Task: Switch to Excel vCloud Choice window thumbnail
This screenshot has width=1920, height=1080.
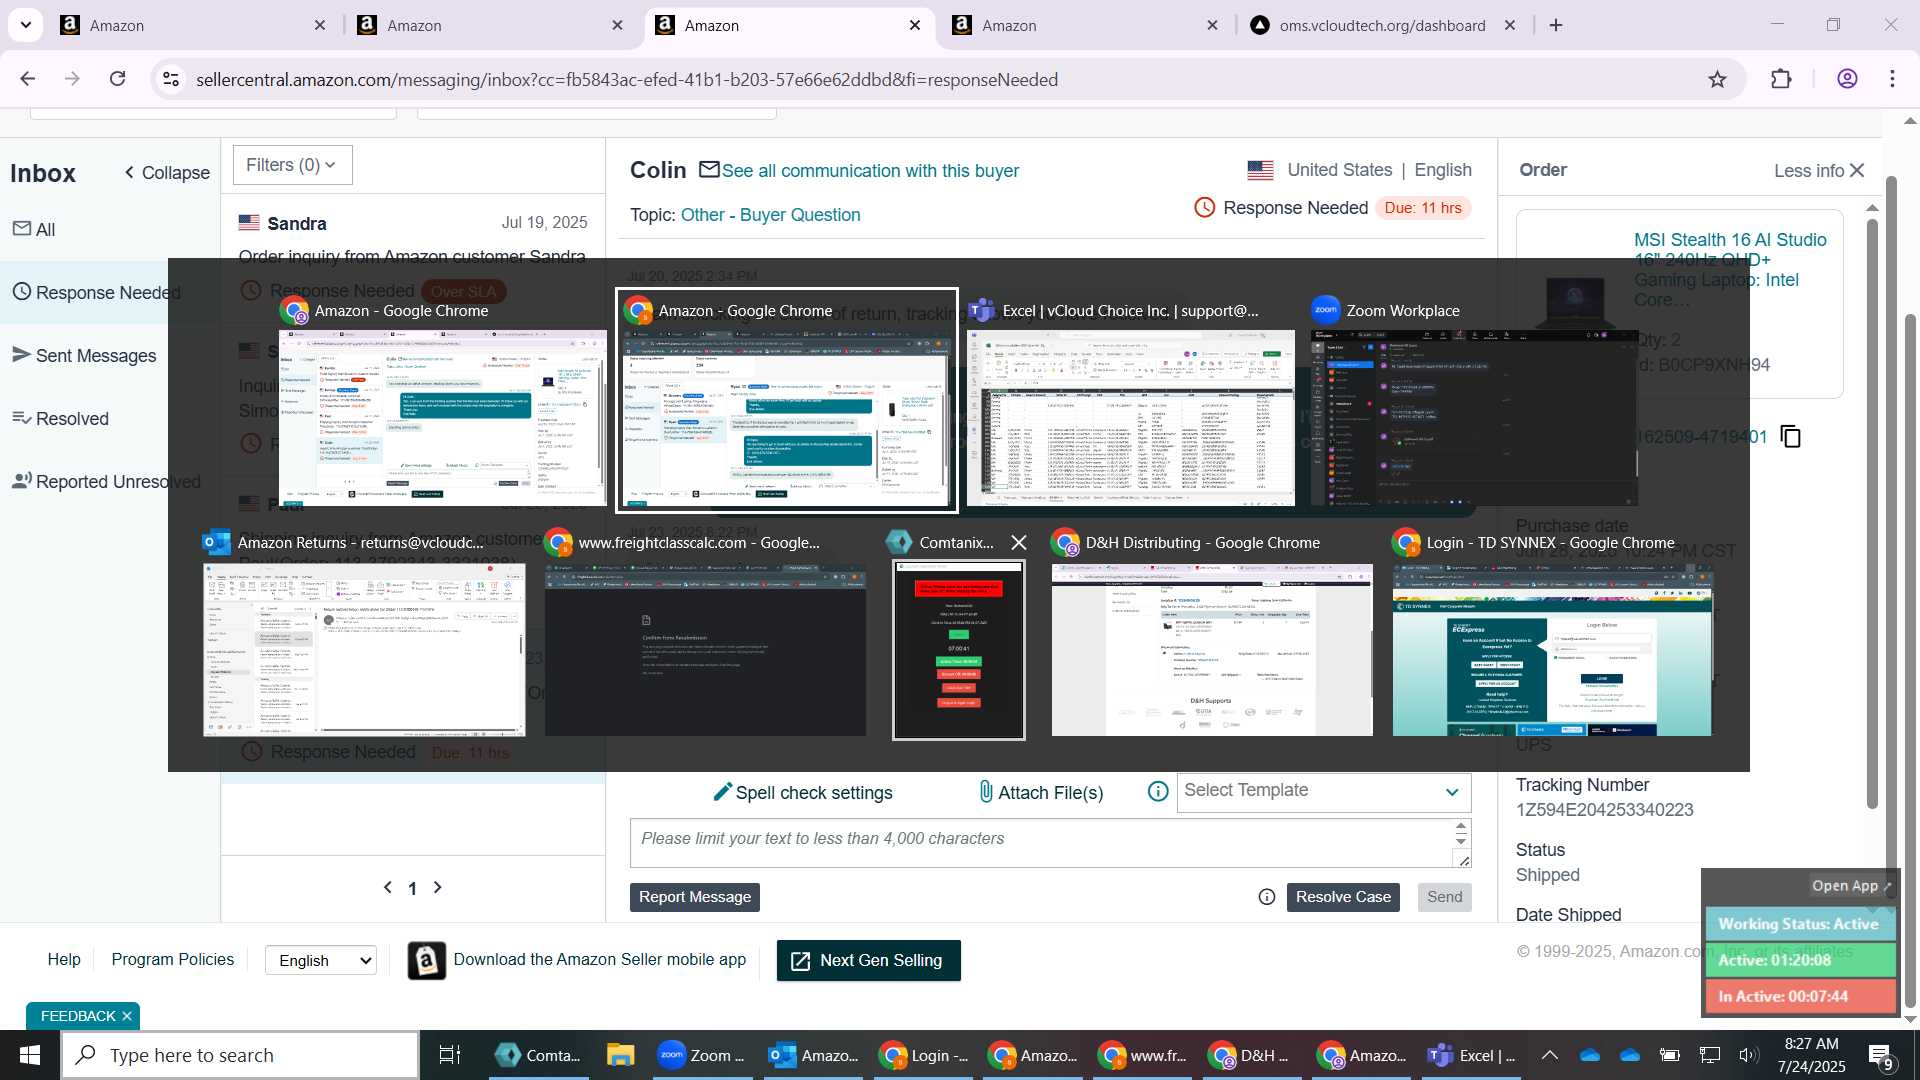Action: point(1130,402)
